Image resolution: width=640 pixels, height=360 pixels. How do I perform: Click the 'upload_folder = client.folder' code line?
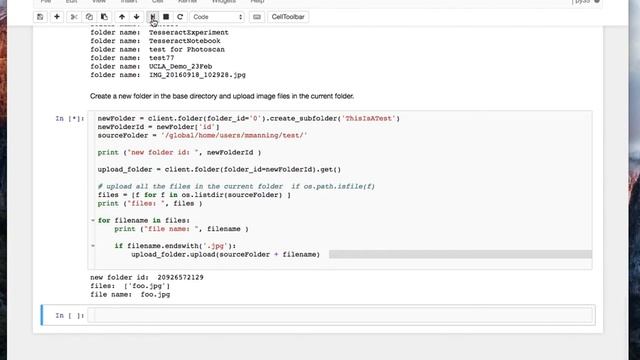click(219, 169)
